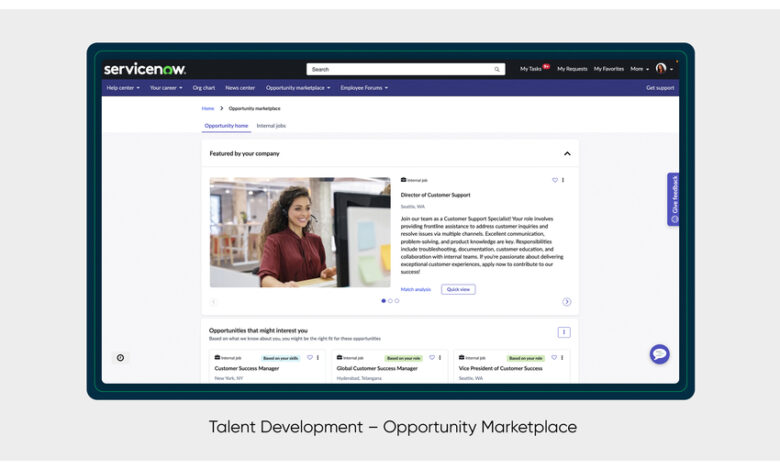Viewport: 780px width, 470px height.
Task: Open more options on Vice President of Customer Success
Action: pyautogui.click(x=562, y=358)
